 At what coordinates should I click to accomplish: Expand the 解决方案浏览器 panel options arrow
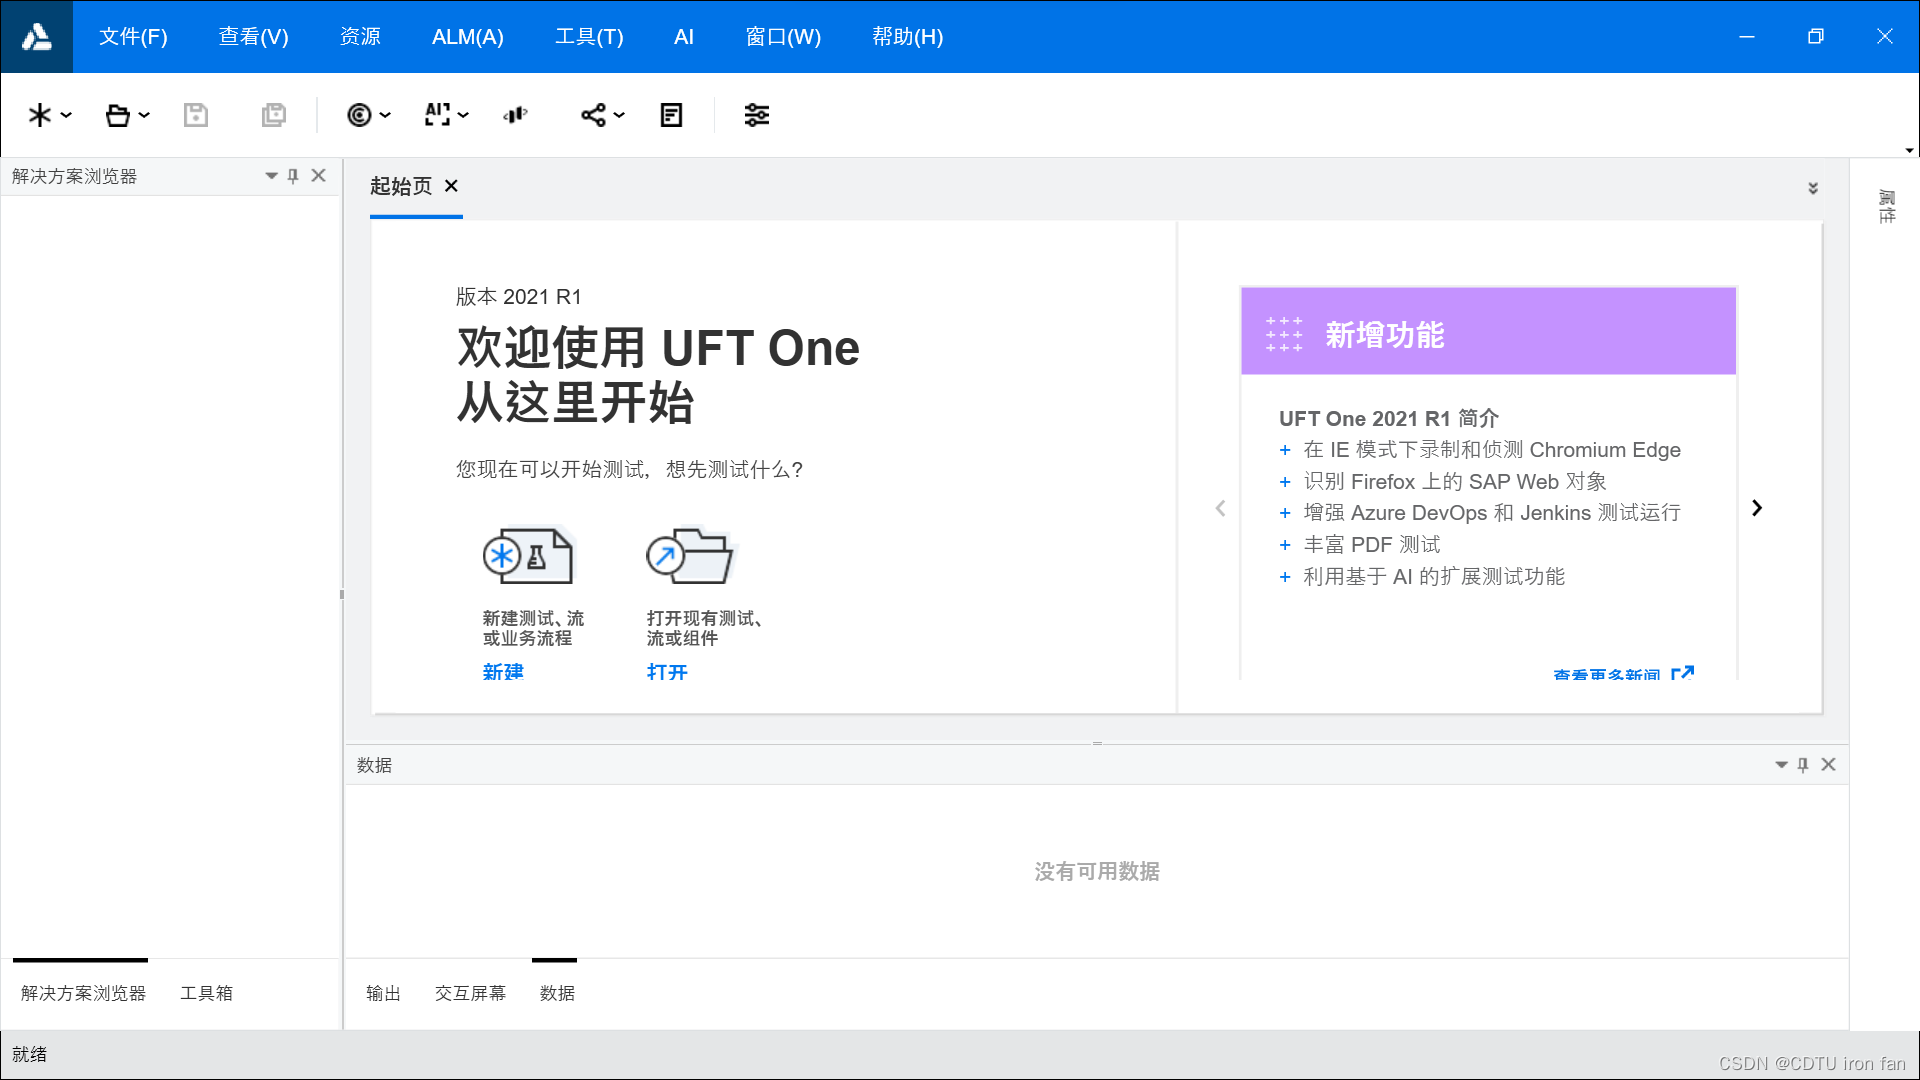269,175
